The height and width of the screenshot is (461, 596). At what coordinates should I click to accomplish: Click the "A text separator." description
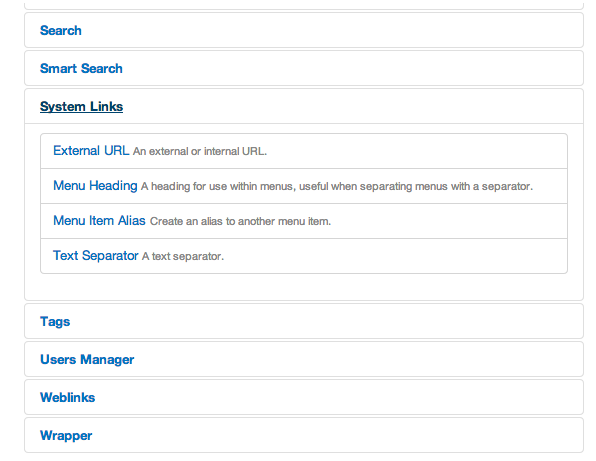(183, 256)
